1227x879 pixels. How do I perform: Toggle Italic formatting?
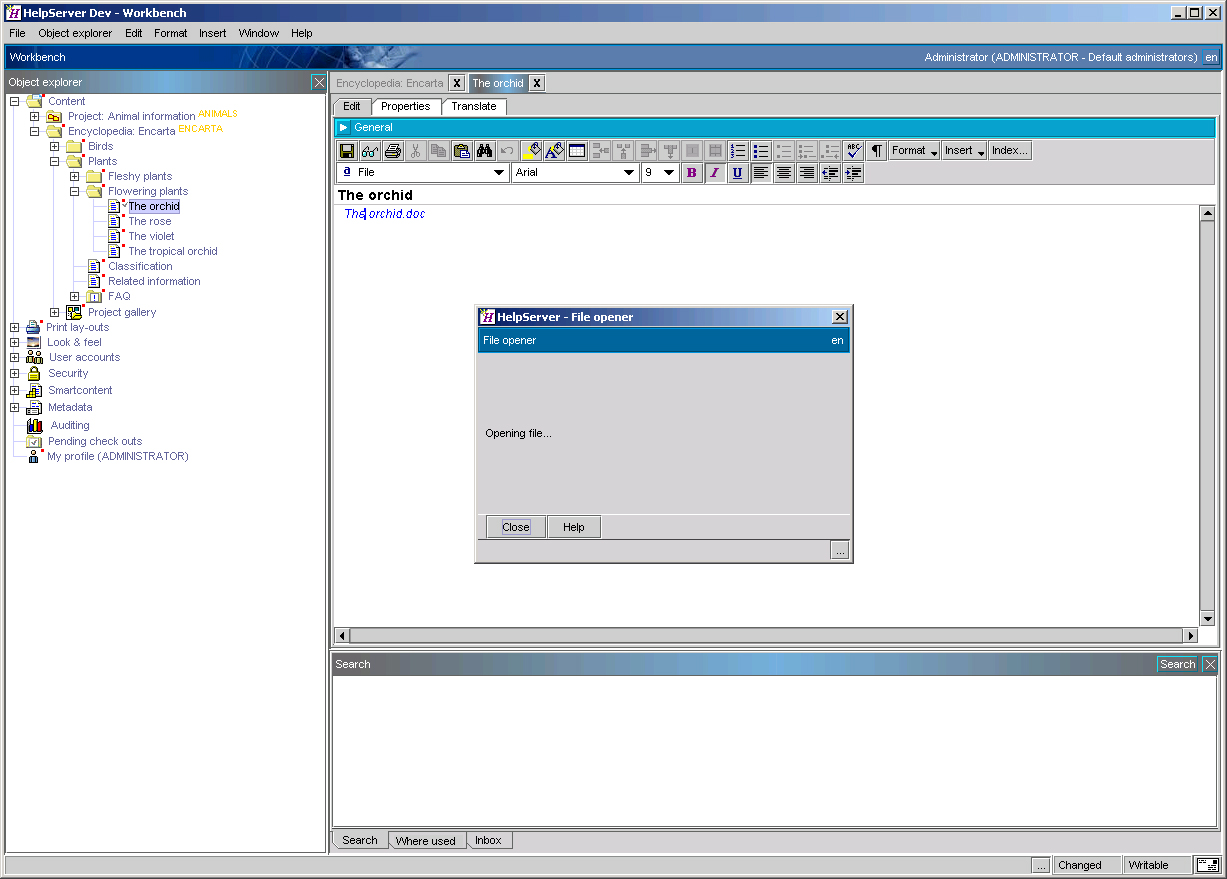pyautogui.click(x=715, y=173)
